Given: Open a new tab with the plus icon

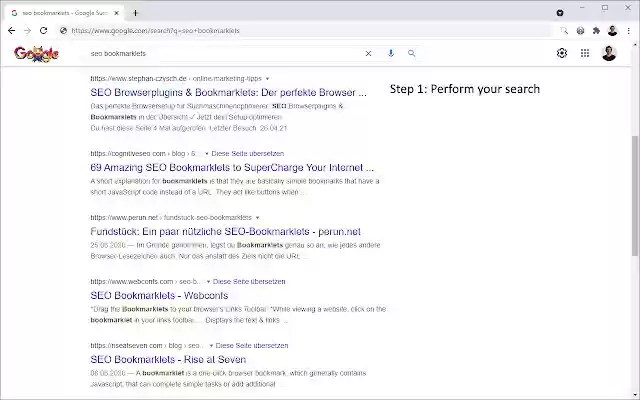Looking at the screenshot, I should (136, 13).
